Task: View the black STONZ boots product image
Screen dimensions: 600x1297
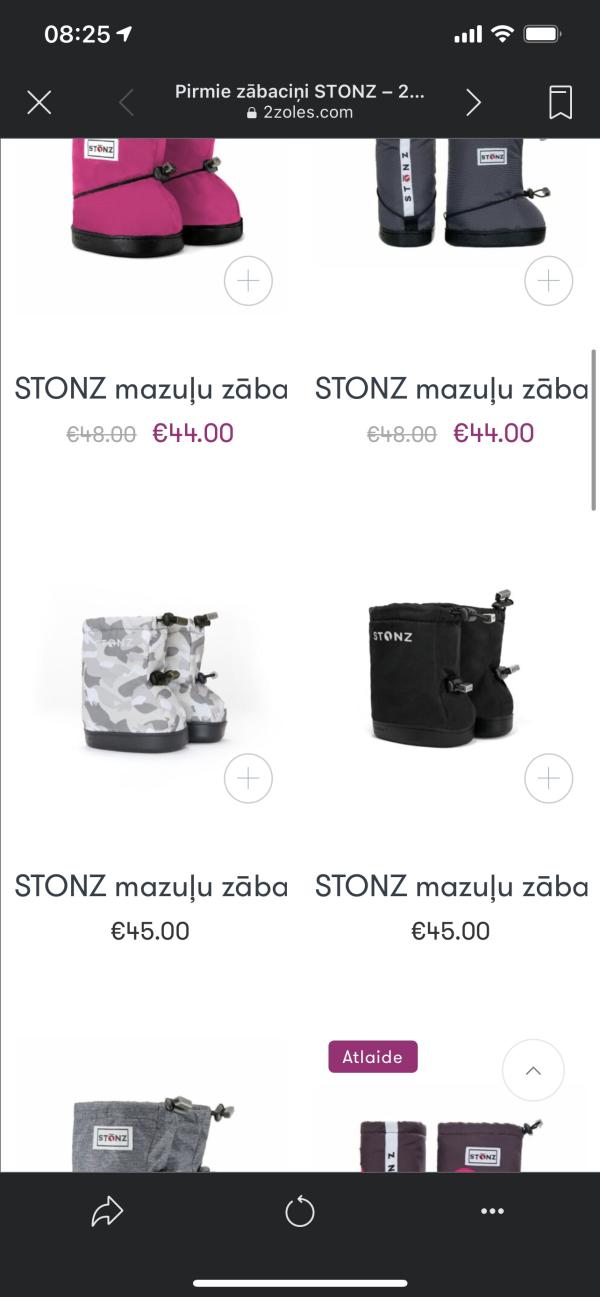Action: point(449,670)
